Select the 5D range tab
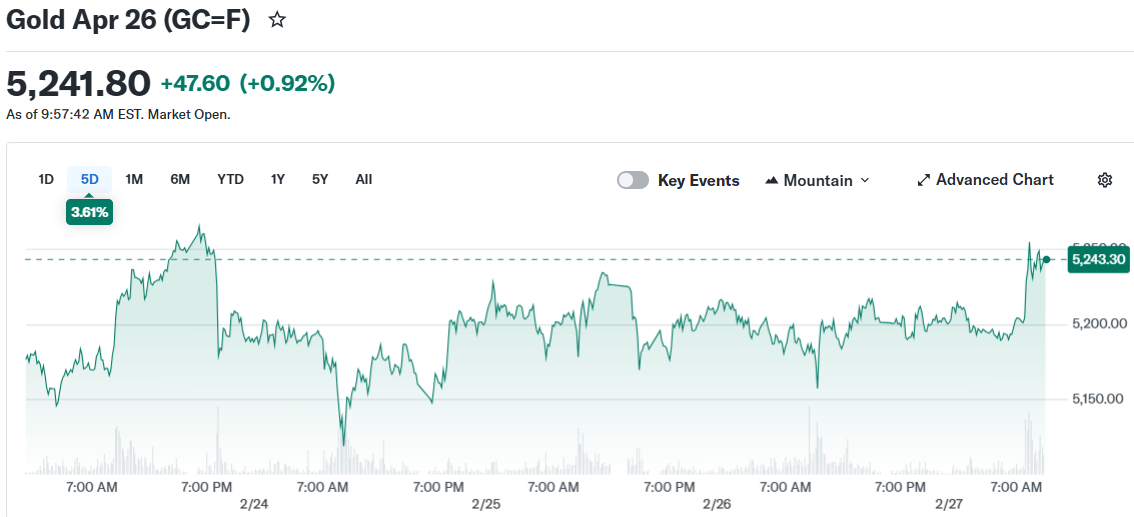Screen dimensions: 1134x517 pos(90,179)
